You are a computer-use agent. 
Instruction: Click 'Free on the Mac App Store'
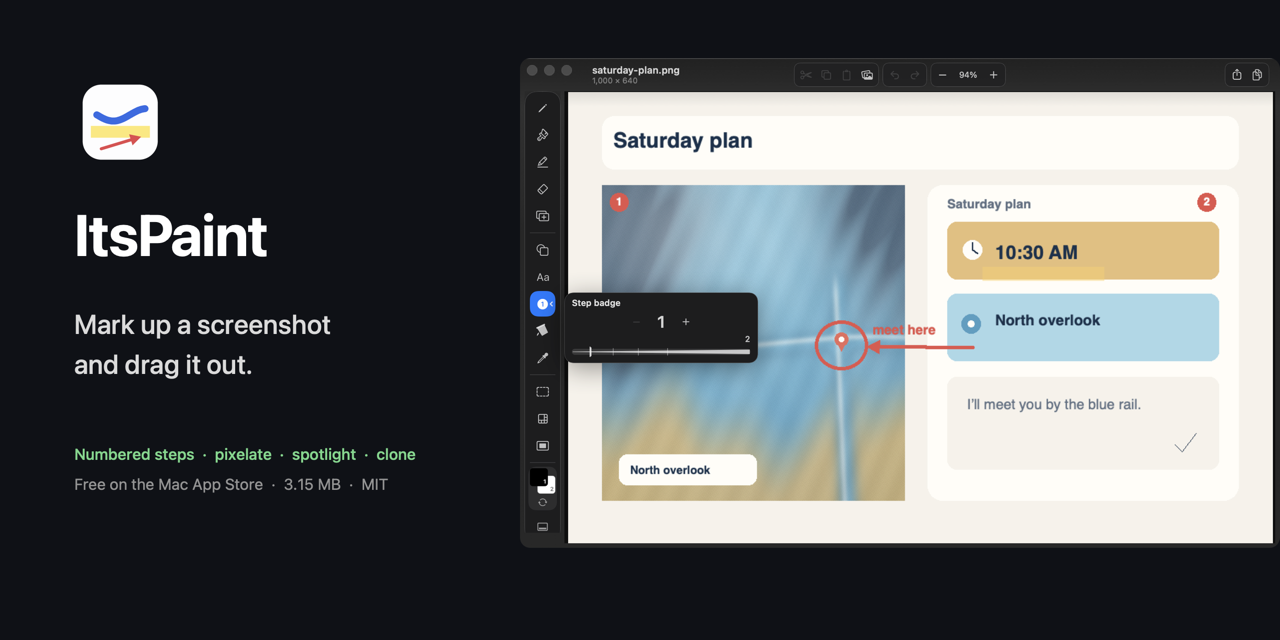[168, 484]
